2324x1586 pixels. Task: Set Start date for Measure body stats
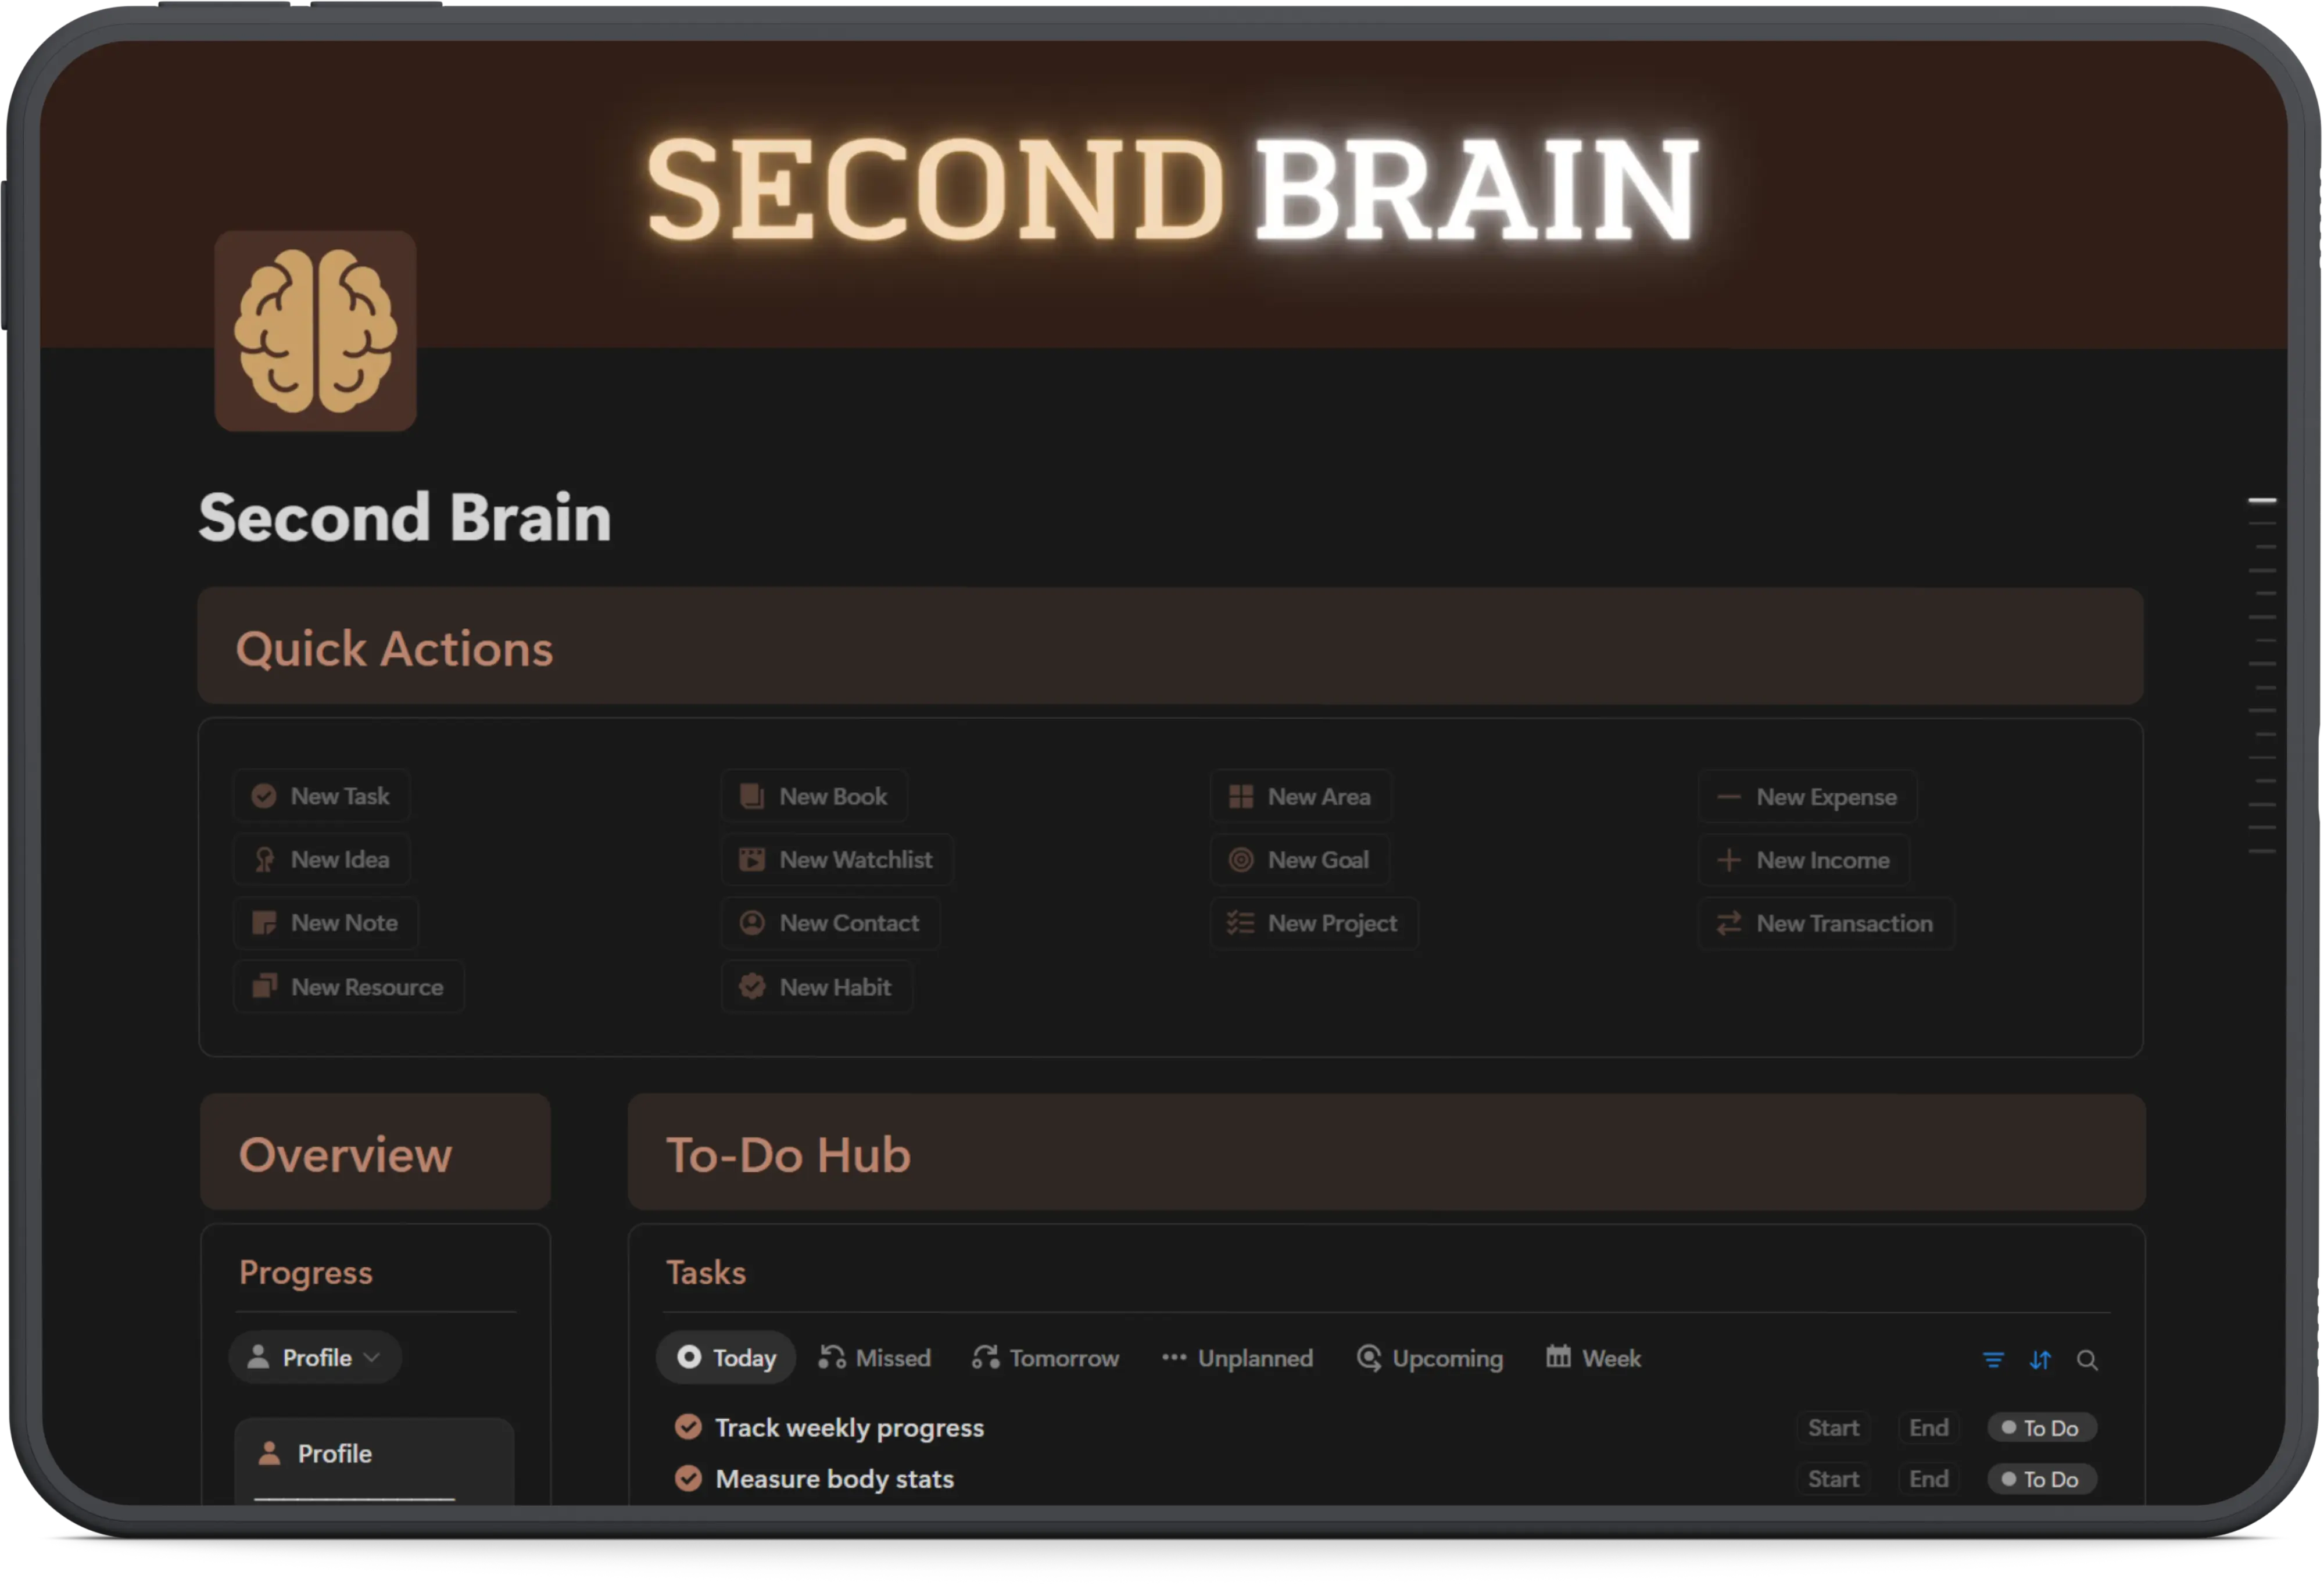point(1833,1478)
